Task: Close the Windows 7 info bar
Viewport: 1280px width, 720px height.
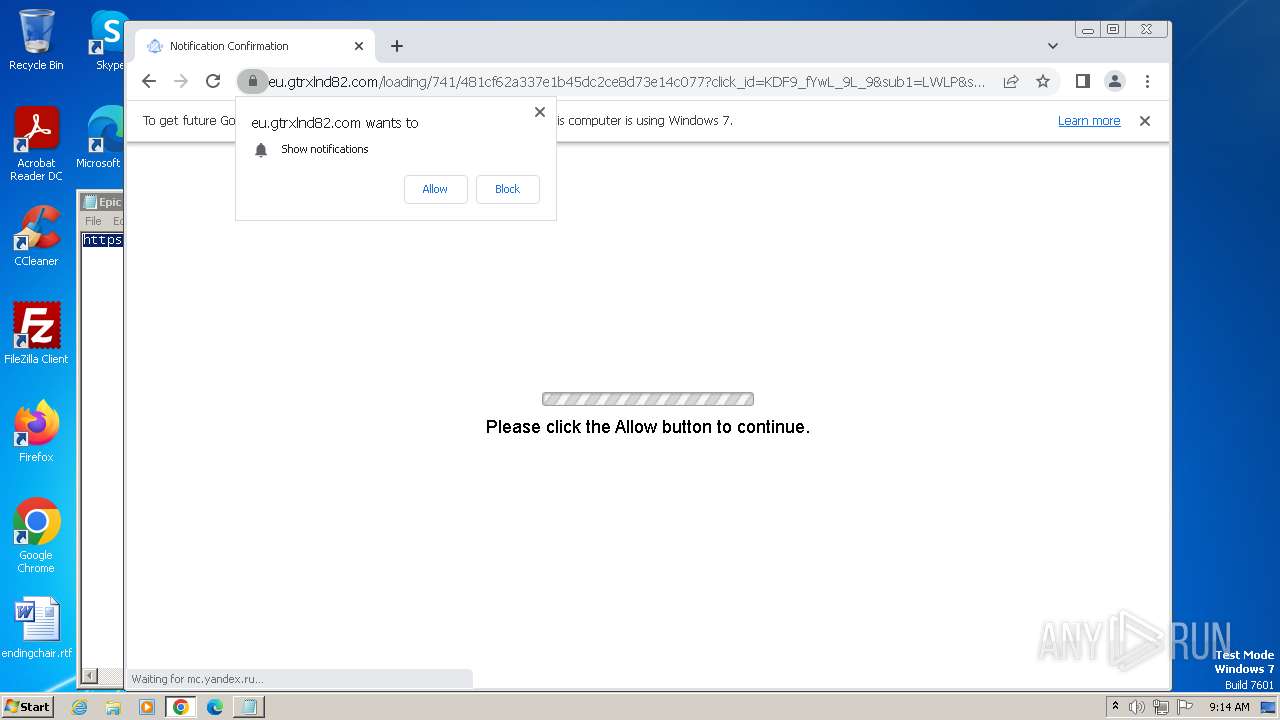Action: (x=1145, y=121)
